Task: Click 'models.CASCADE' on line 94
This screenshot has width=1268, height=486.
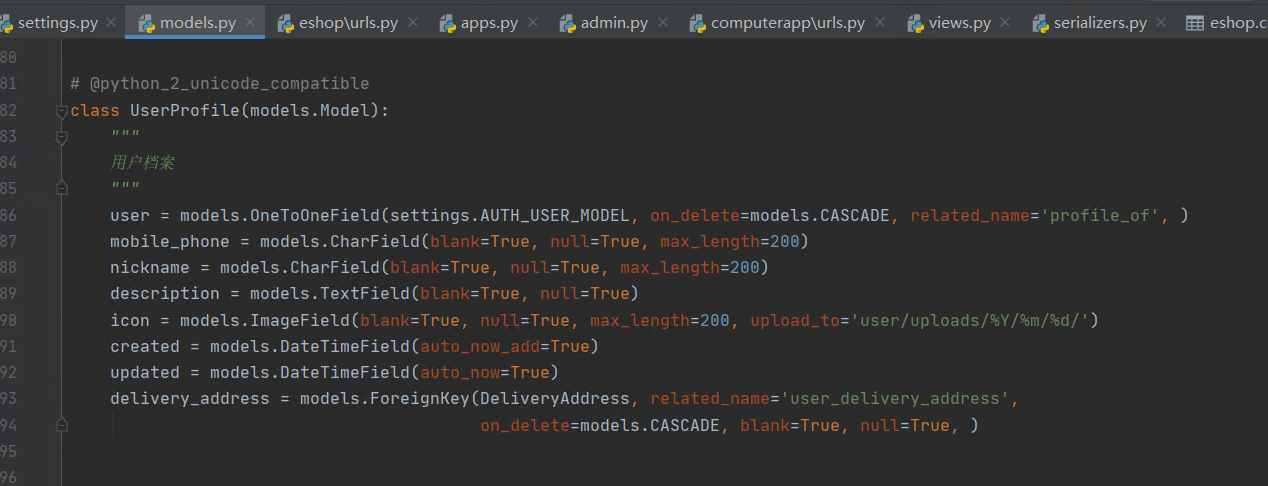Action: (x=650, y=425)
